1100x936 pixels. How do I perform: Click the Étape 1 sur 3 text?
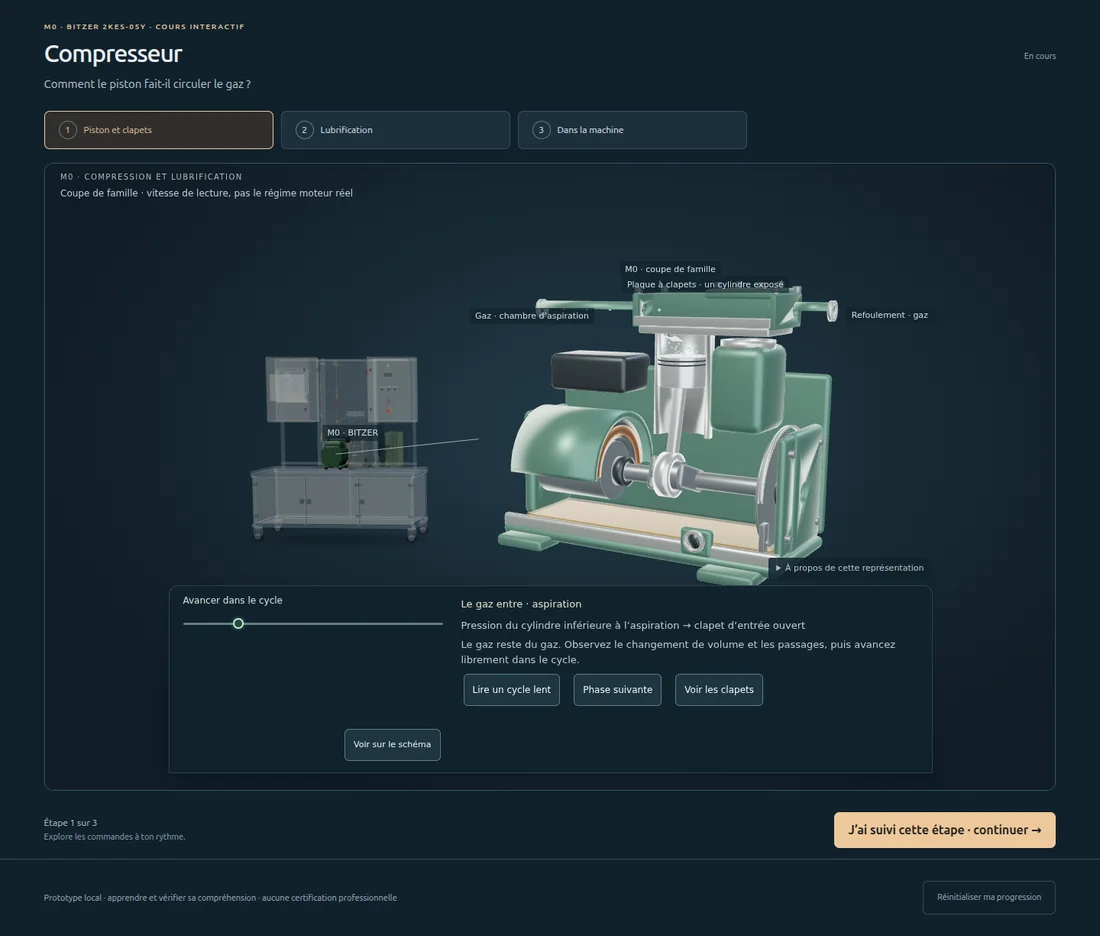70,823
